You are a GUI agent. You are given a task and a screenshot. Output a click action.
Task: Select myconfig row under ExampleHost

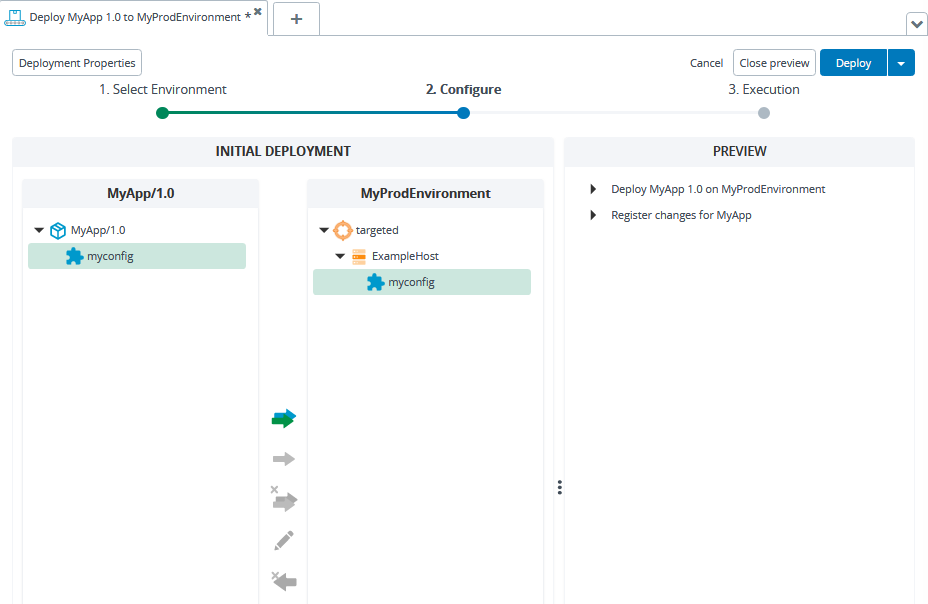(422, 282)
